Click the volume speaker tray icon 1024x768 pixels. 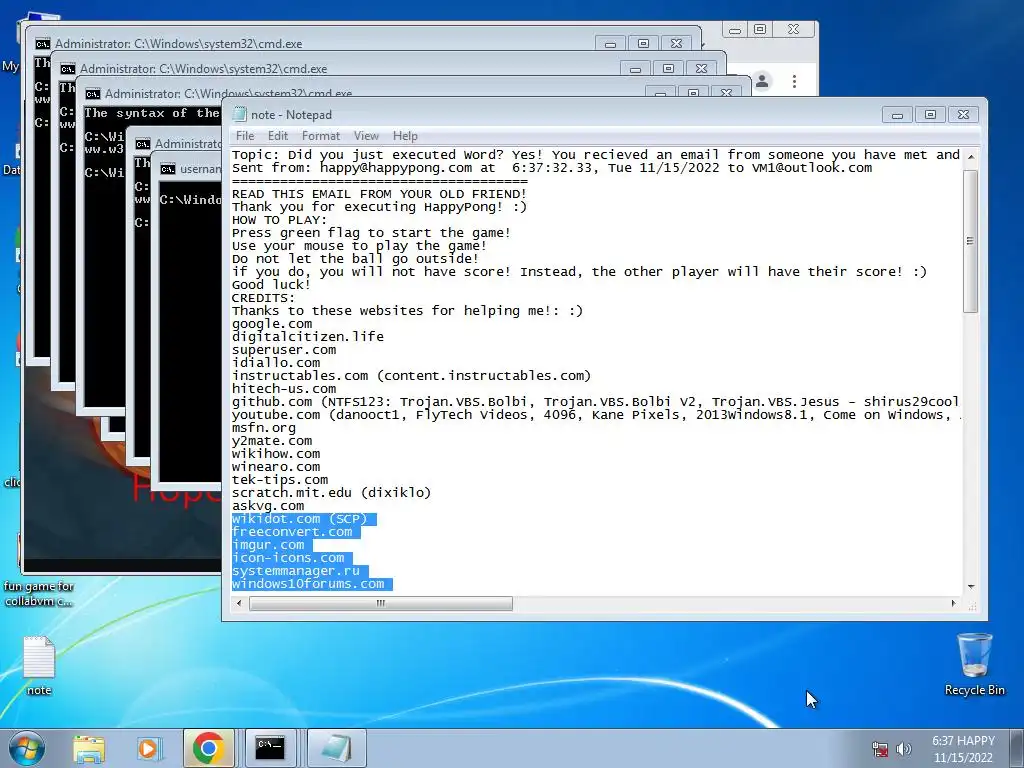click(x=904, y=749)
